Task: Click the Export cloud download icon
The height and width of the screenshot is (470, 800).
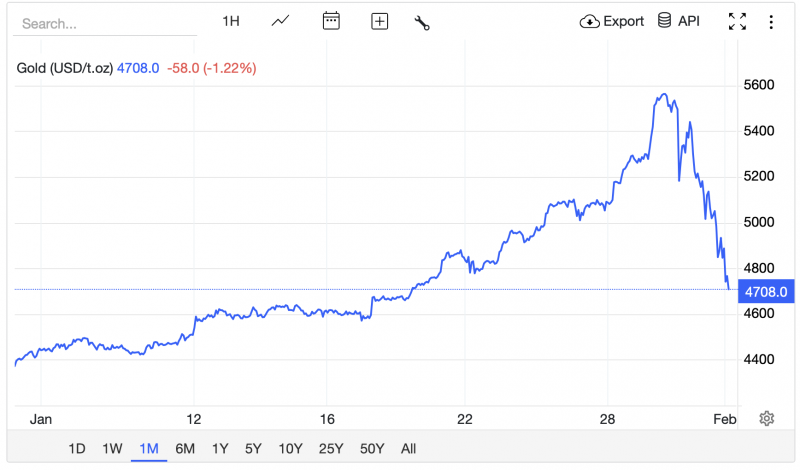Action: [x=589, y=21]
